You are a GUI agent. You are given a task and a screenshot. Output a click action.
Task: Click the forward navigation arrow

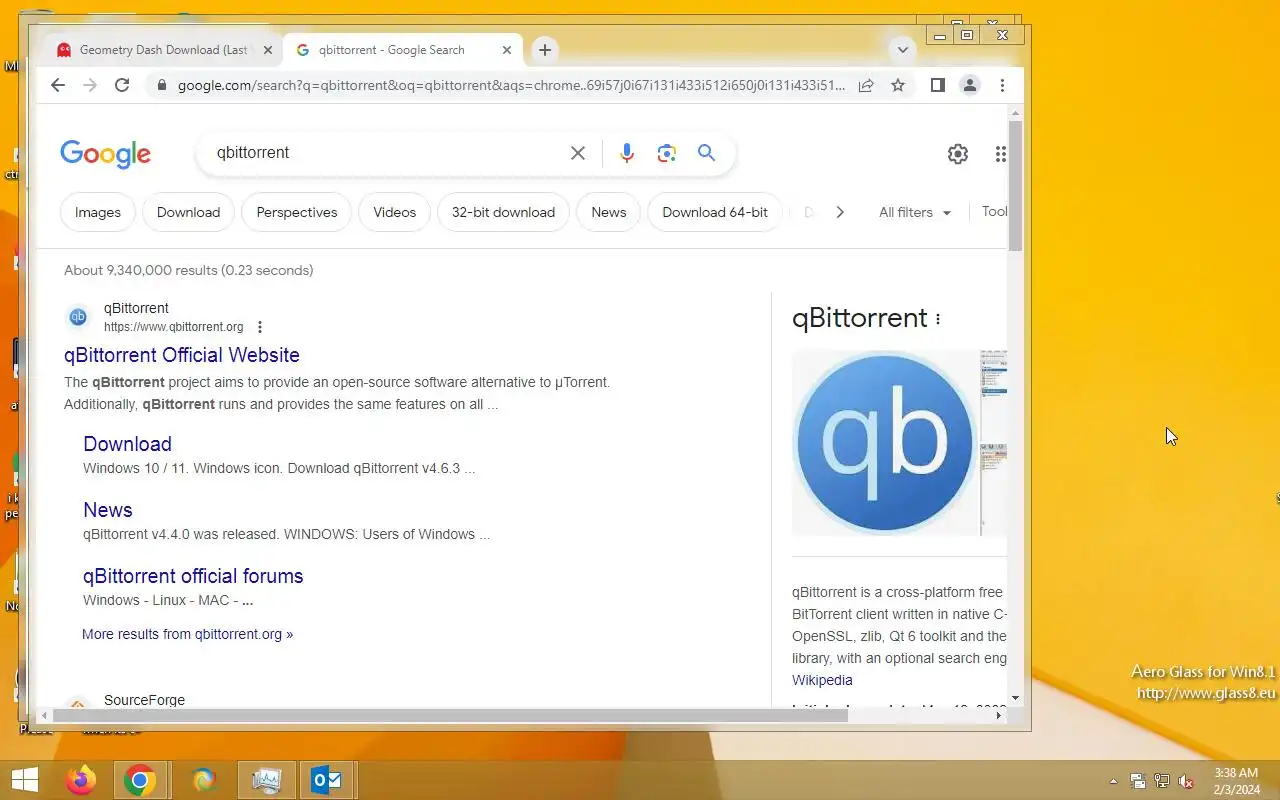[x=90, y=85]
